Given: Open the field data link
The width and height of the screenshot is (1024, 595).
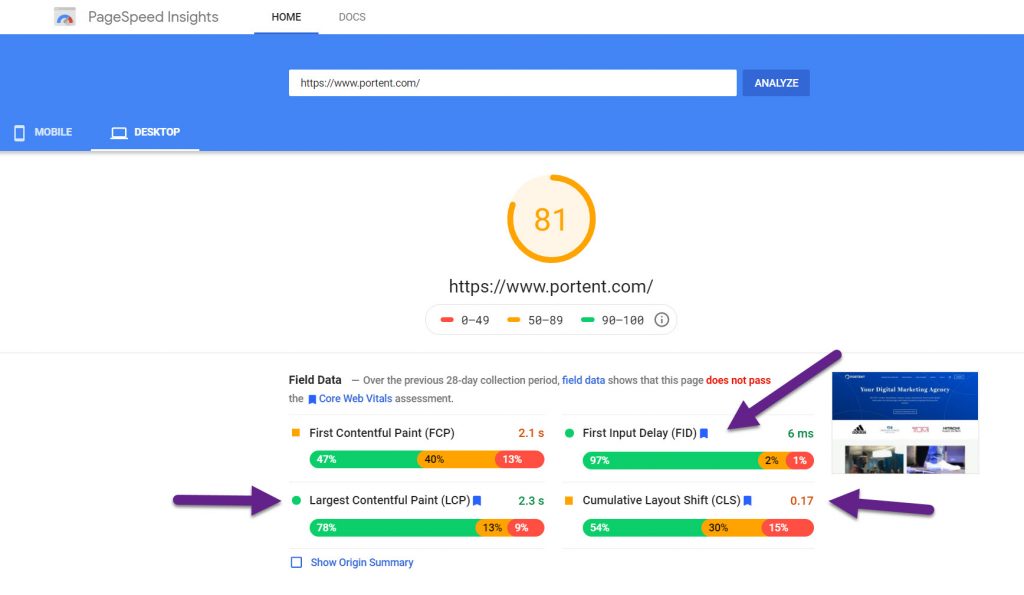Looking at the screenshot, I should point(583,380).
